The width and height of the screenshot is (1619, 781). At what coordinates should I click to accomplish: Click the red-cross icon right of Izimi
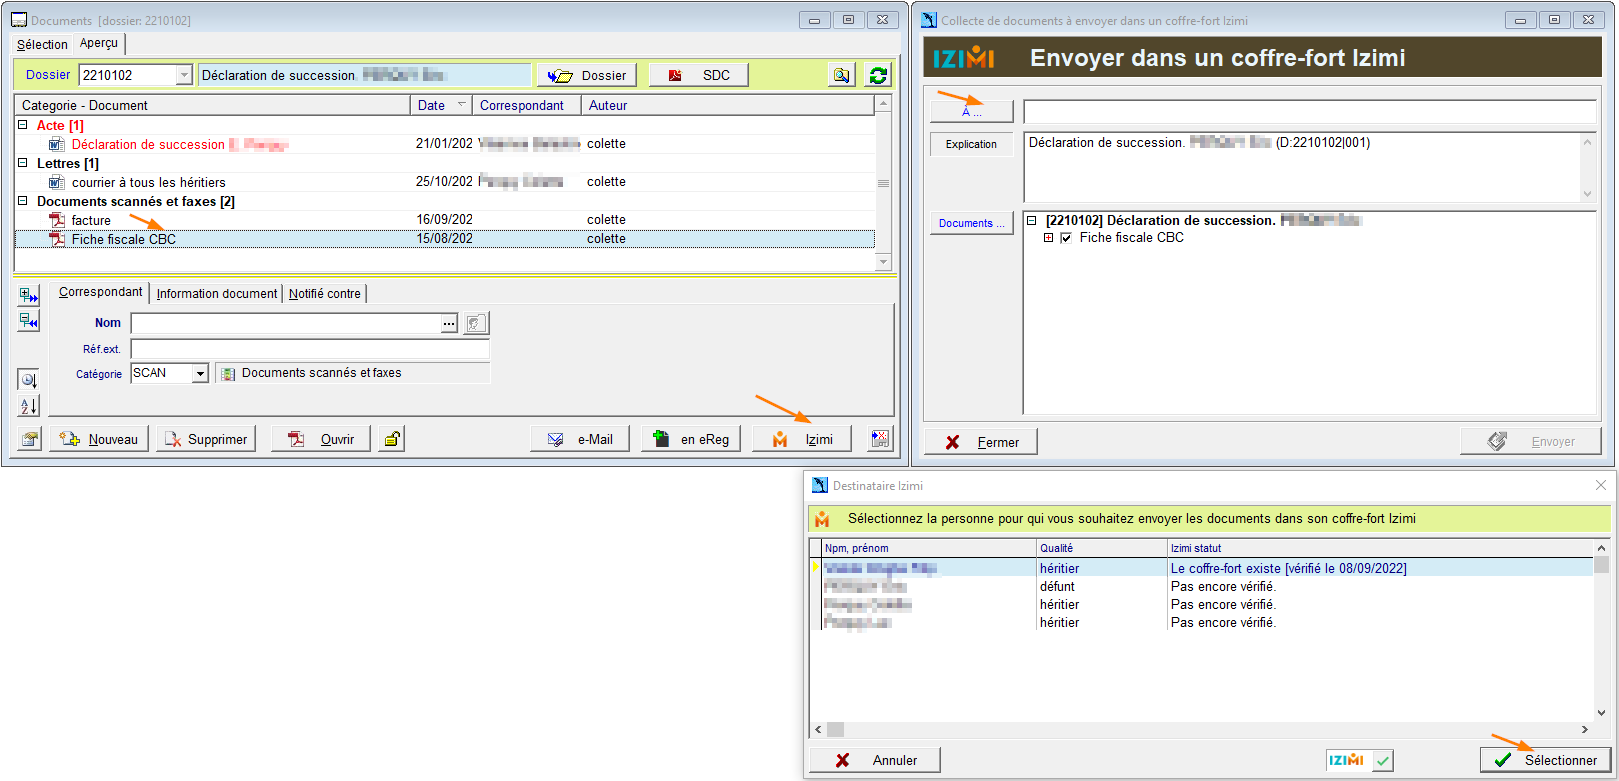(880, 439)
